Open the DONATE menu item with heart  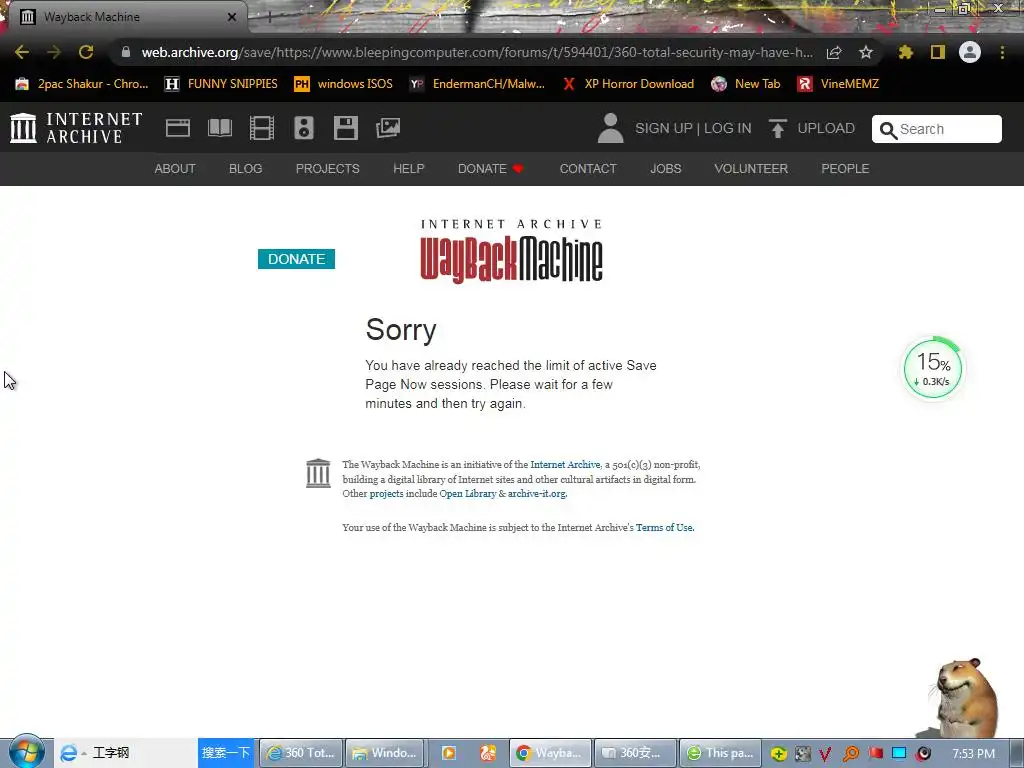tap(491, 168)
